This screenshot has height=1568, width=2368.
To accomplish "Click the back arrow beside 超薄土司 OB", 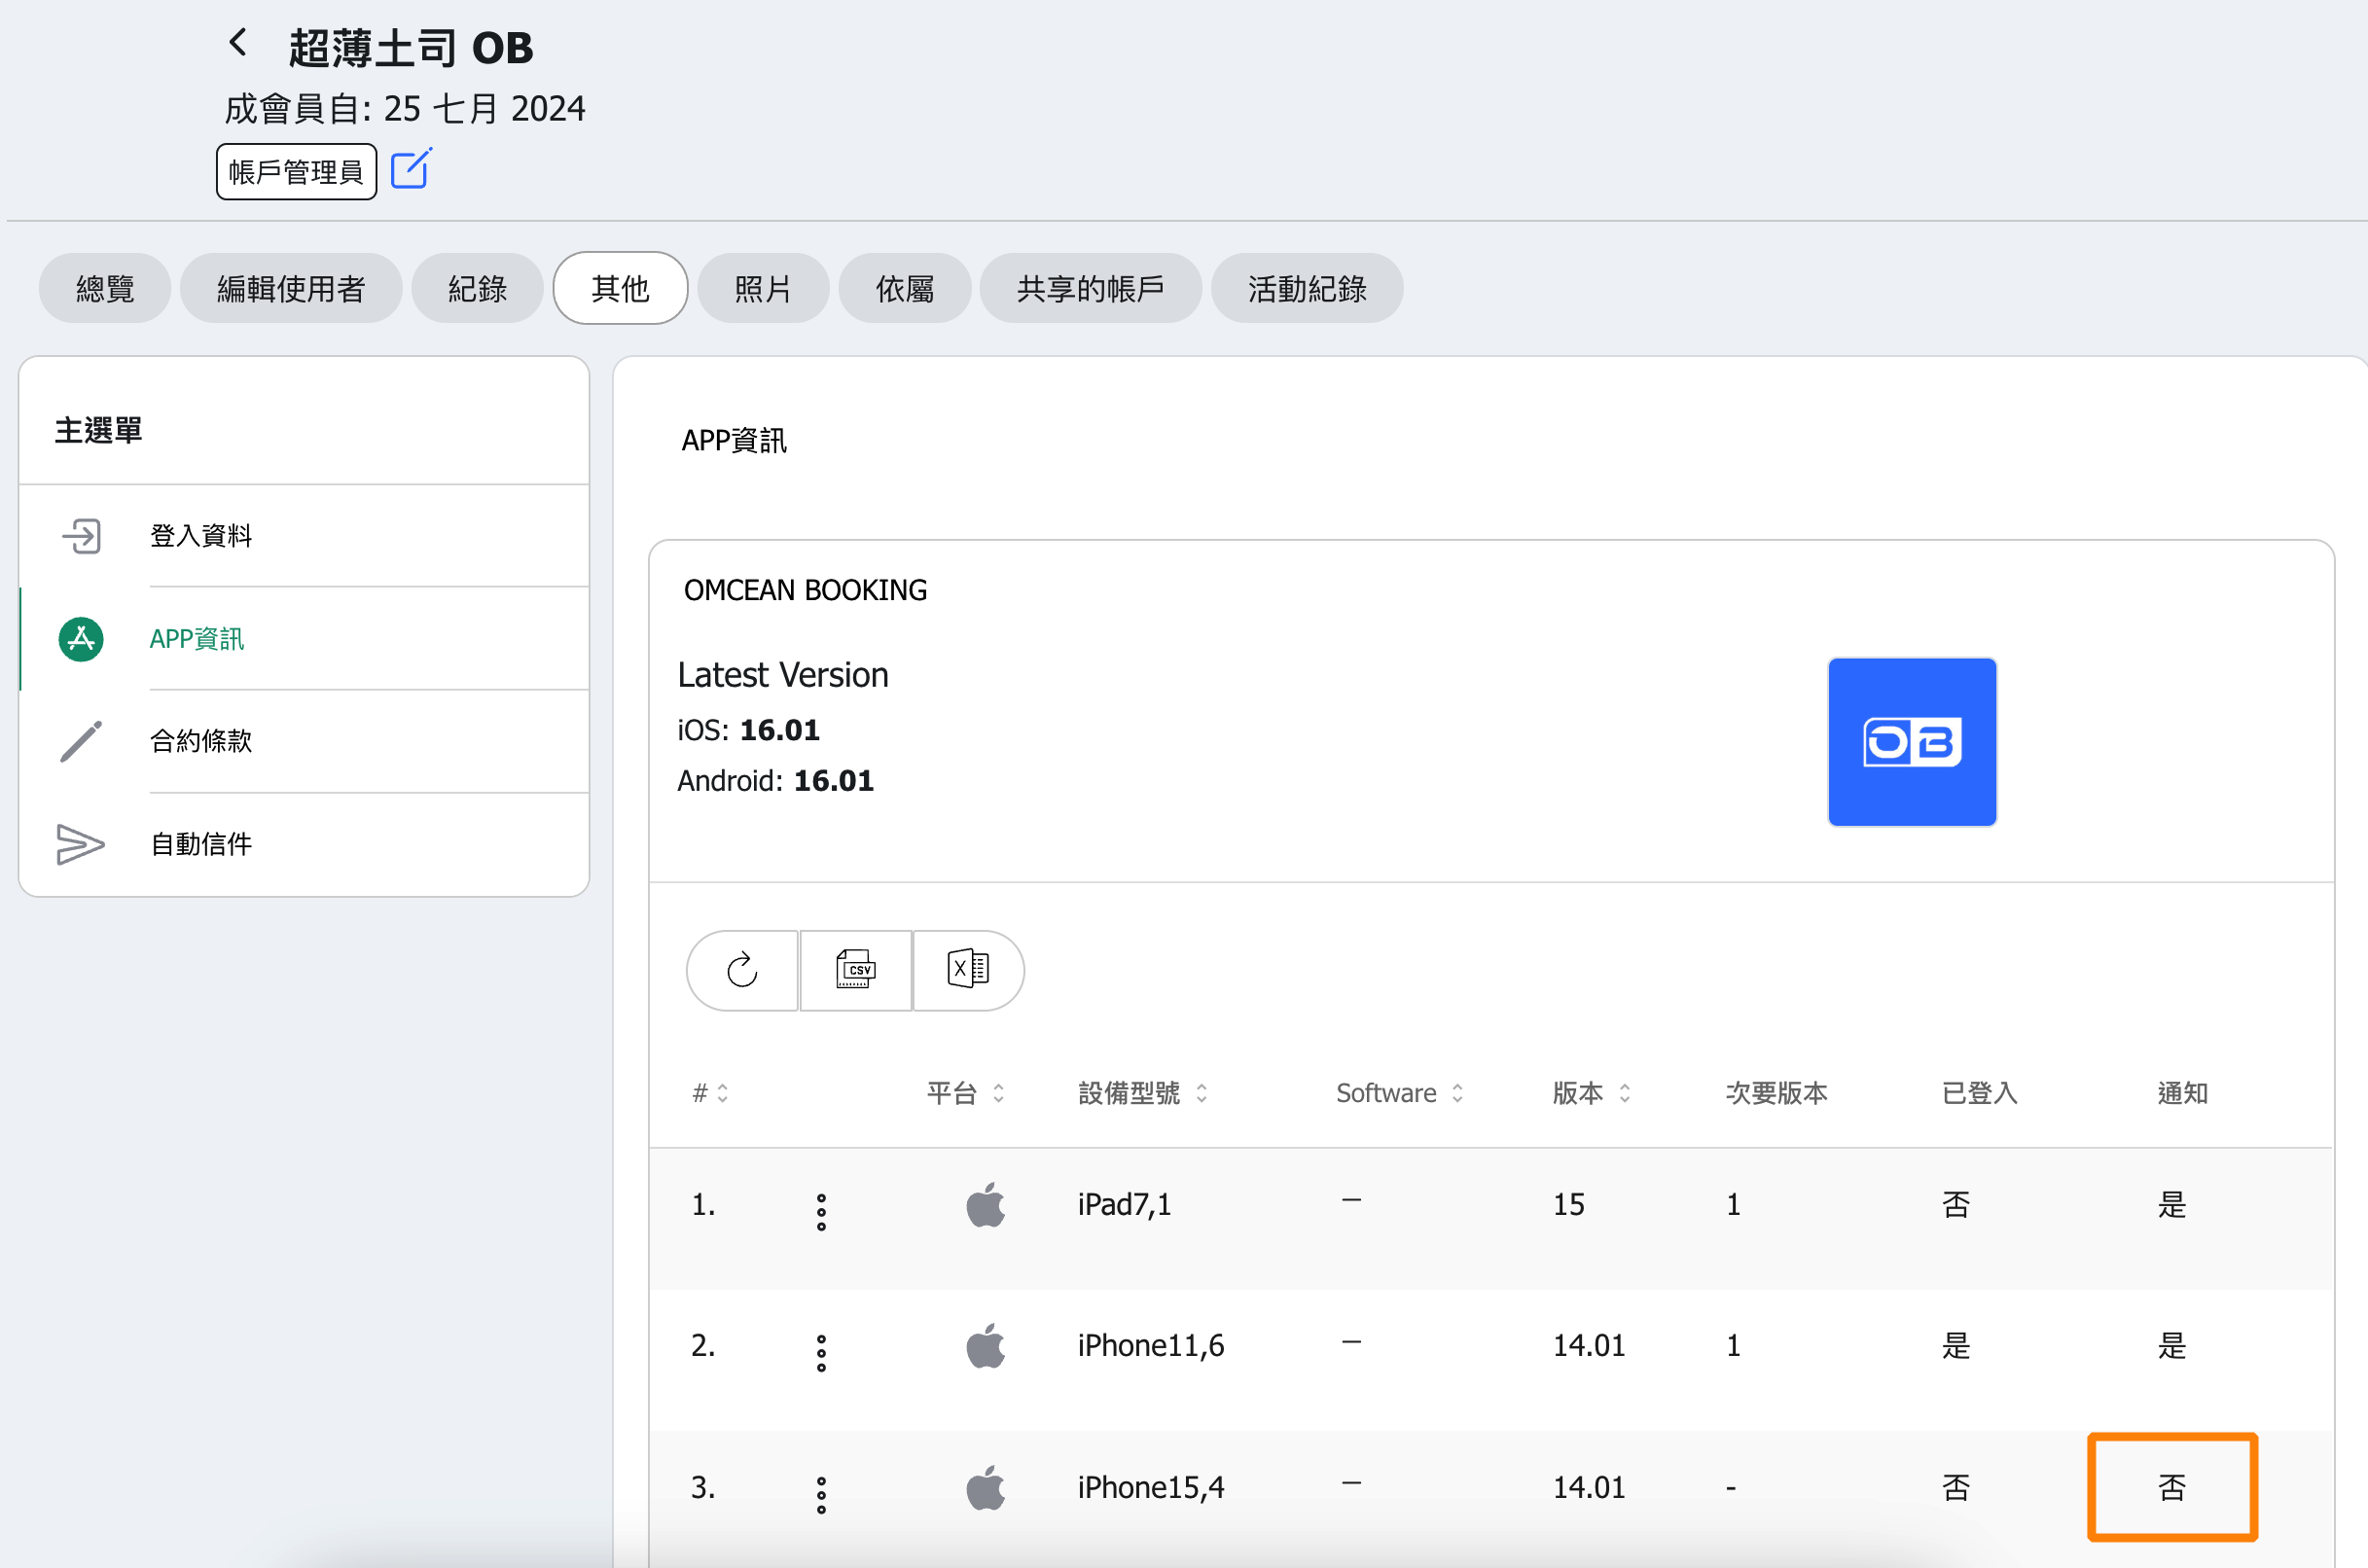I will click(237, 43).
